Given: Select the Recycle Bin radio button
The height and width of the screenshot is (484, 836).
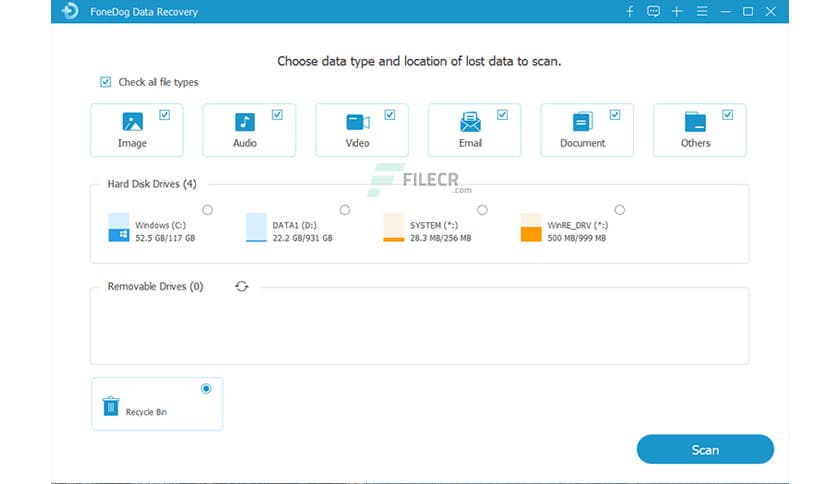Looking at the screenshot, I should point(206,389).
